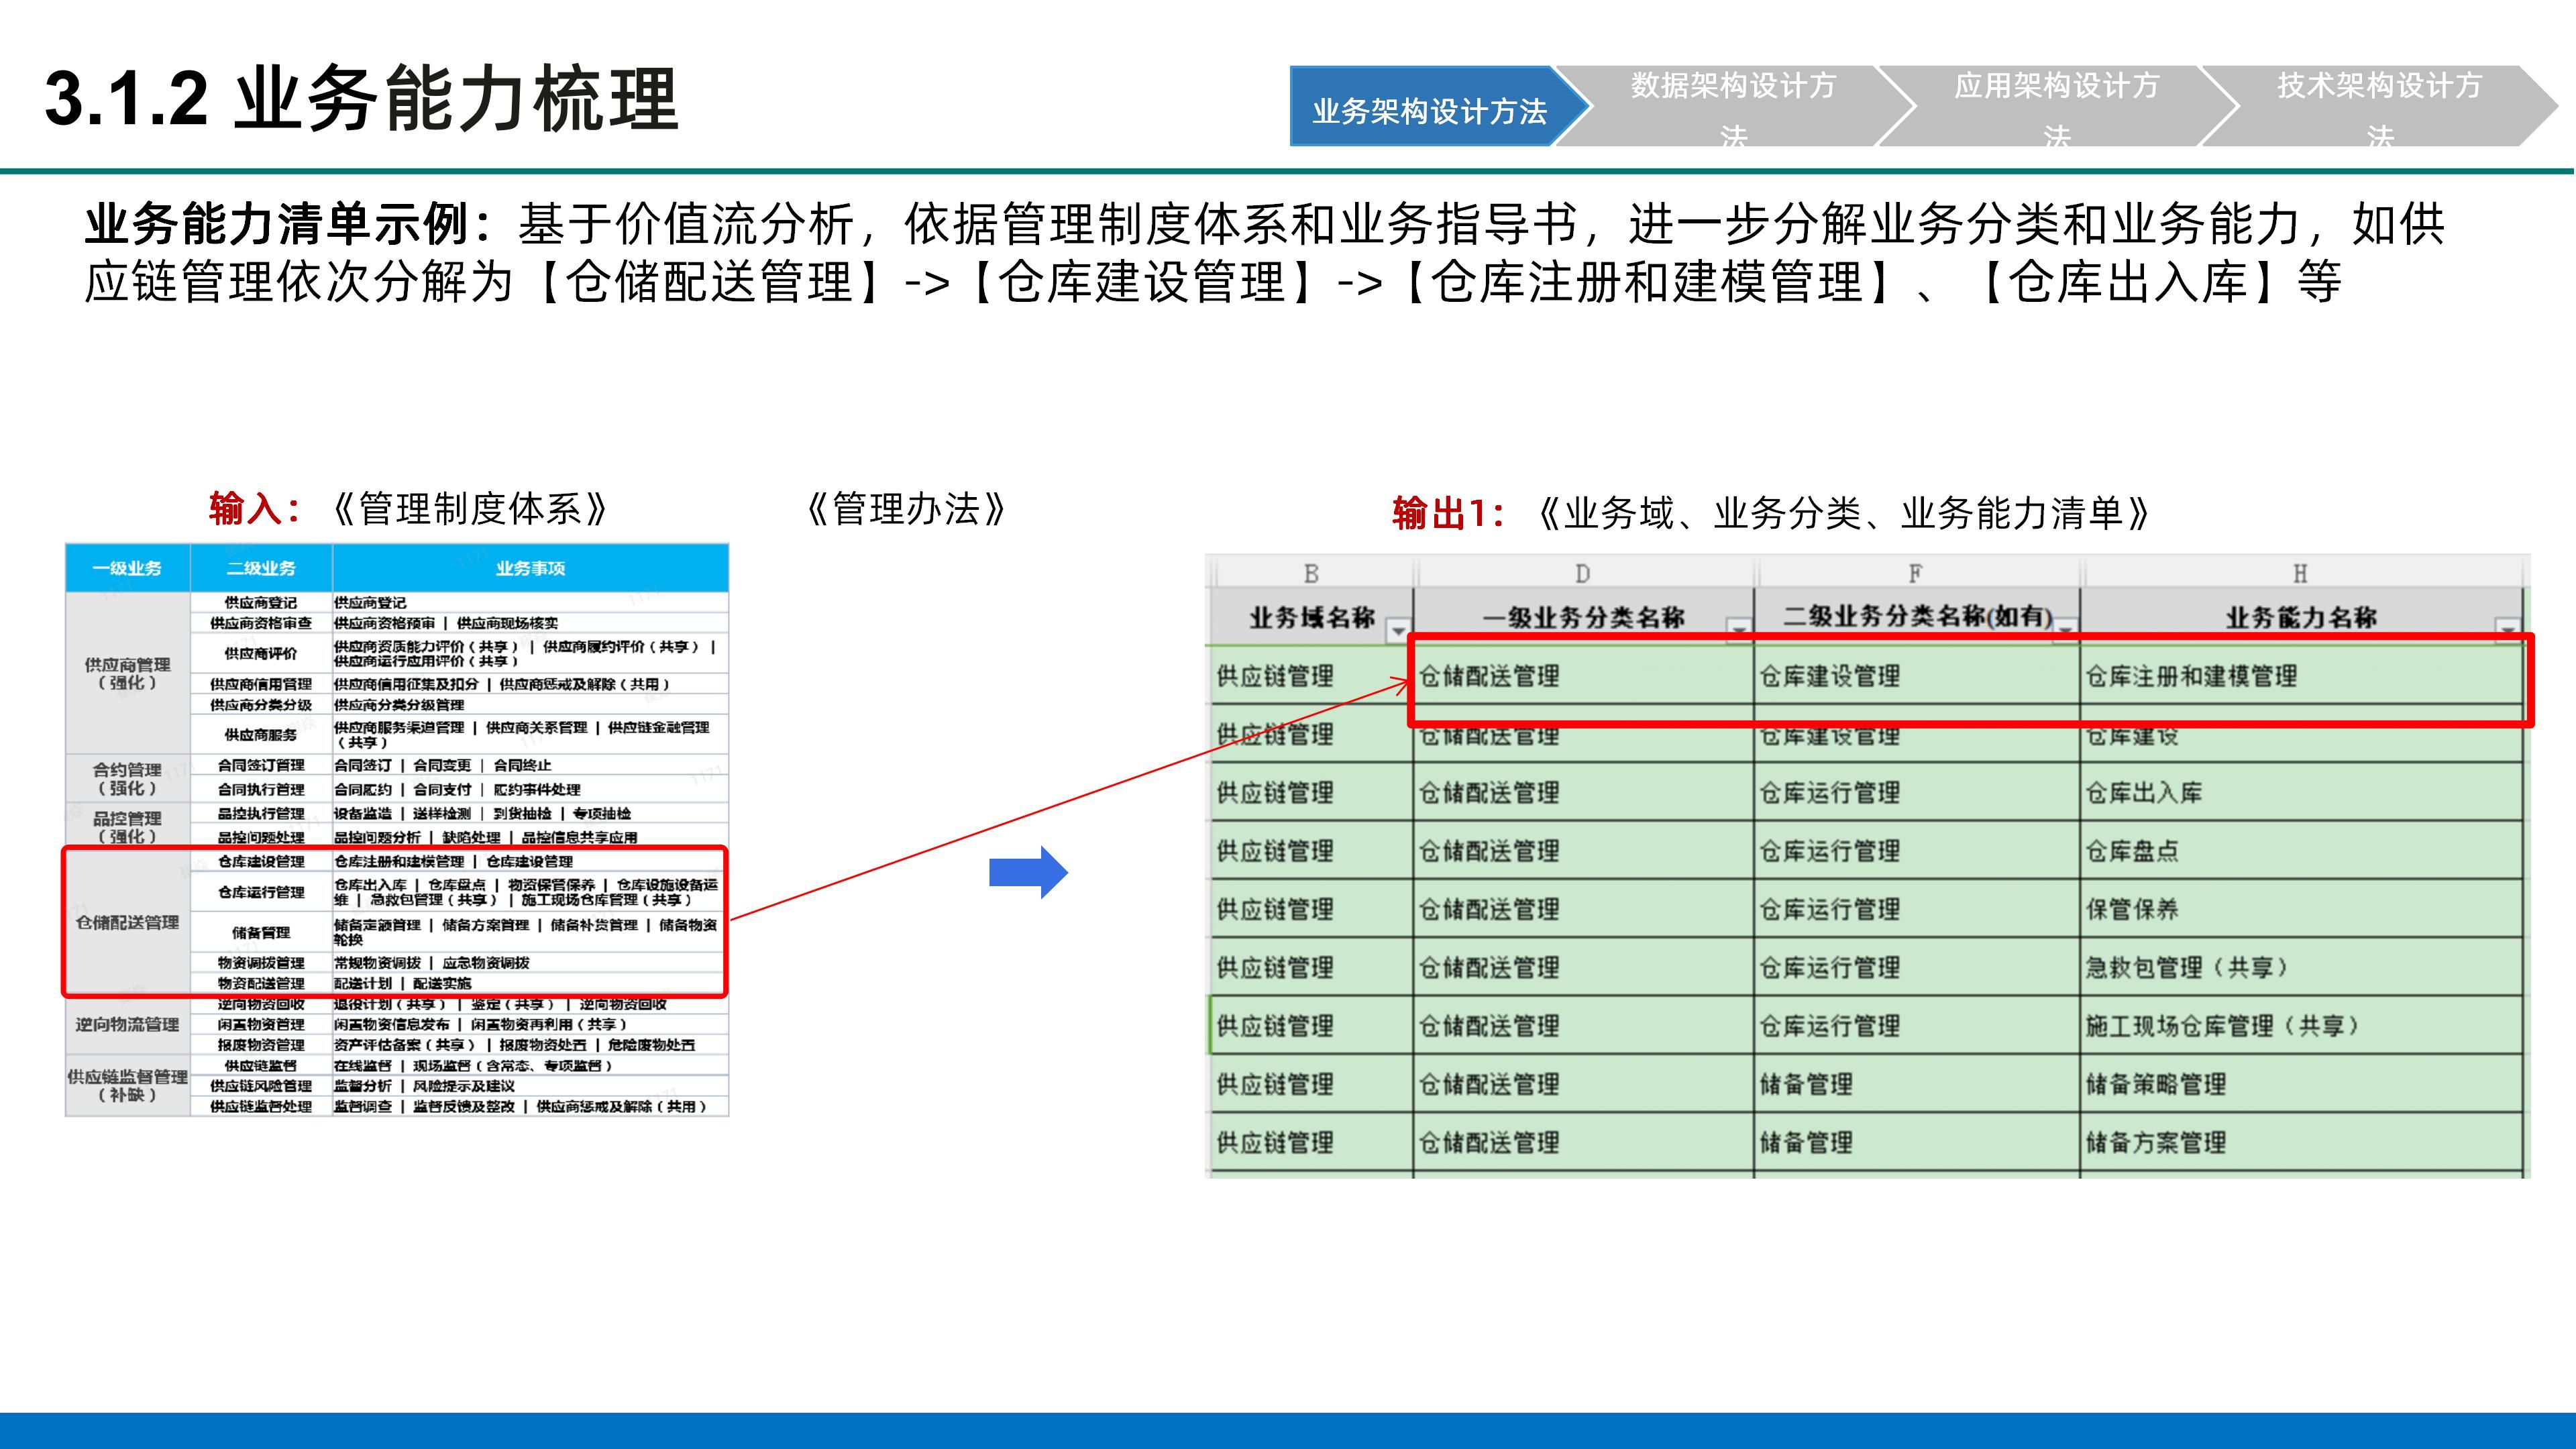This screenshot has height=1449, width=2576.
Task: Click the 供应商信用管理 cell
Action: click(x=261, y=684)
